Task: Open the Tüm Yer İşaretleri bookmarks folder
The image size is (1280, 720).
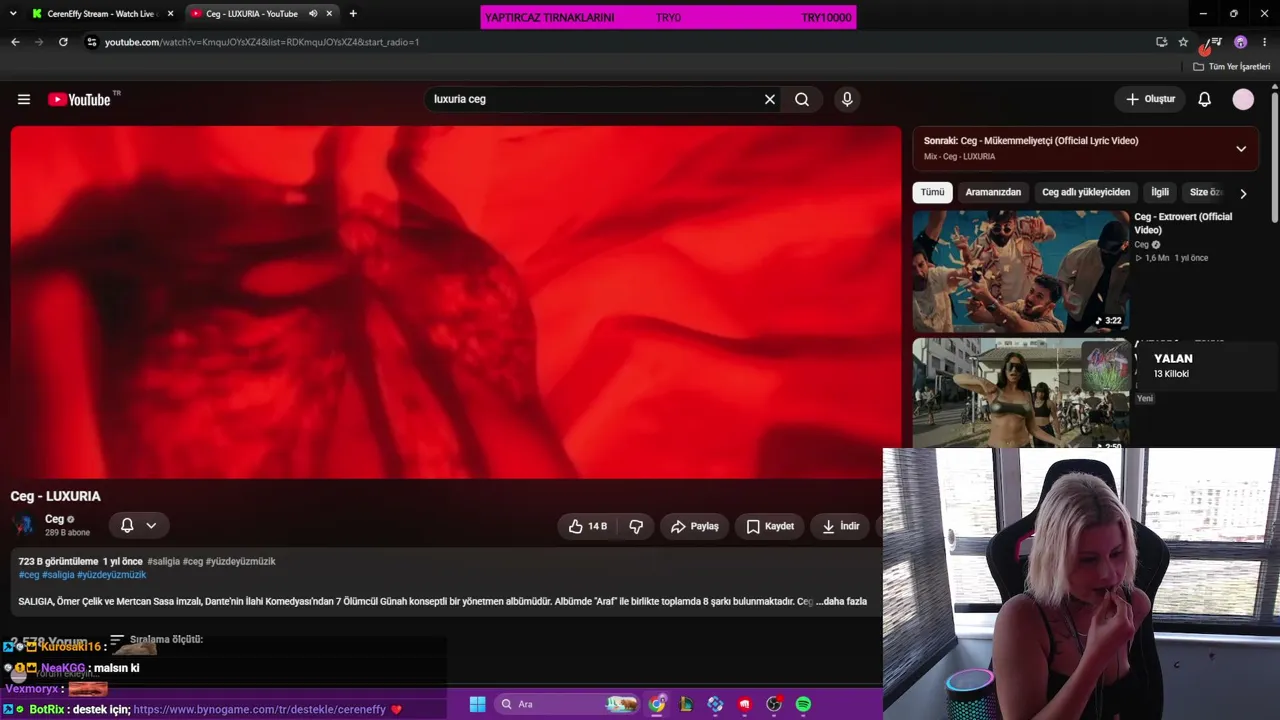Action: click(x=1232, y=67)
